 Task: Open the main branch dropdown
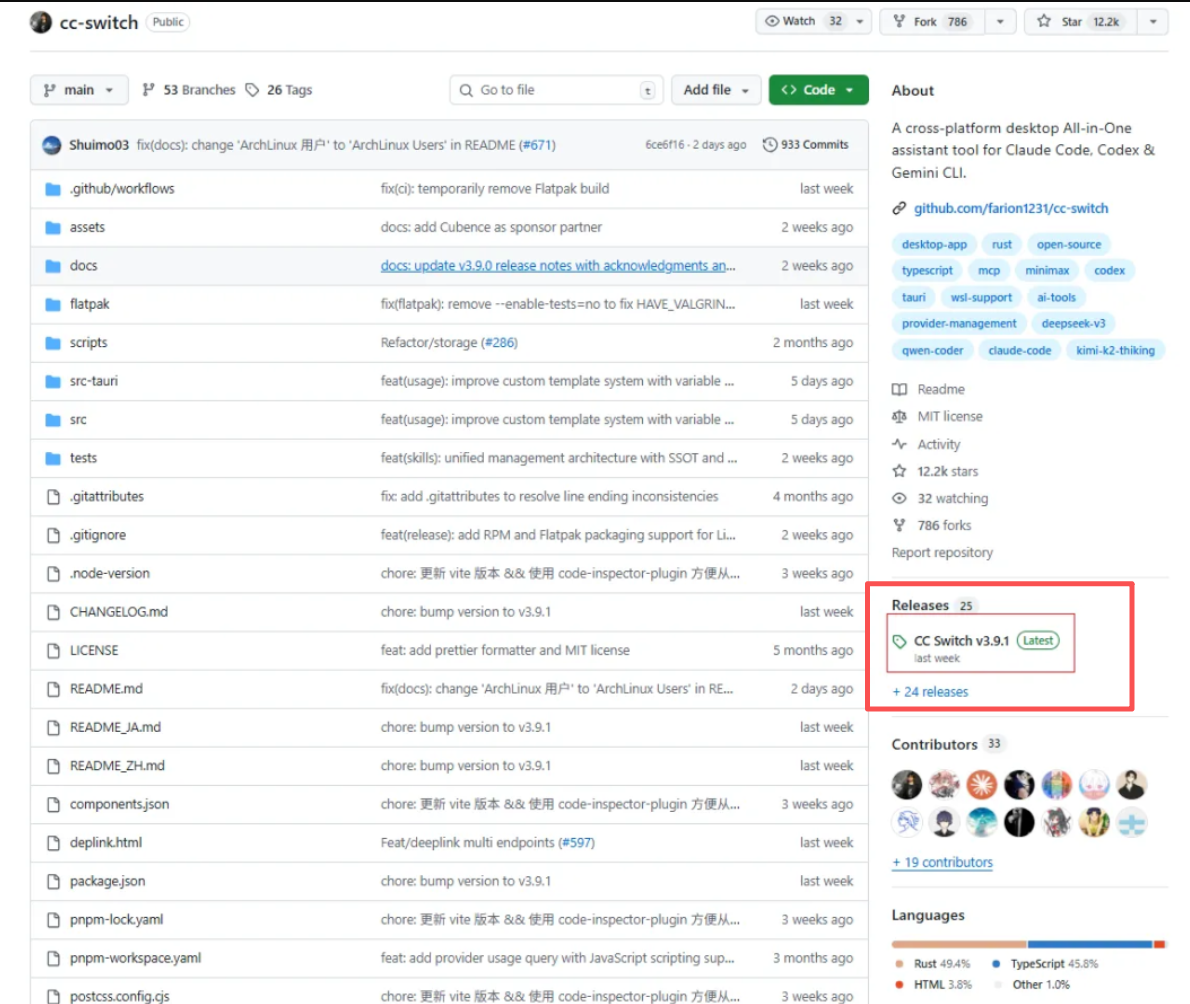(x=79, y=90)
